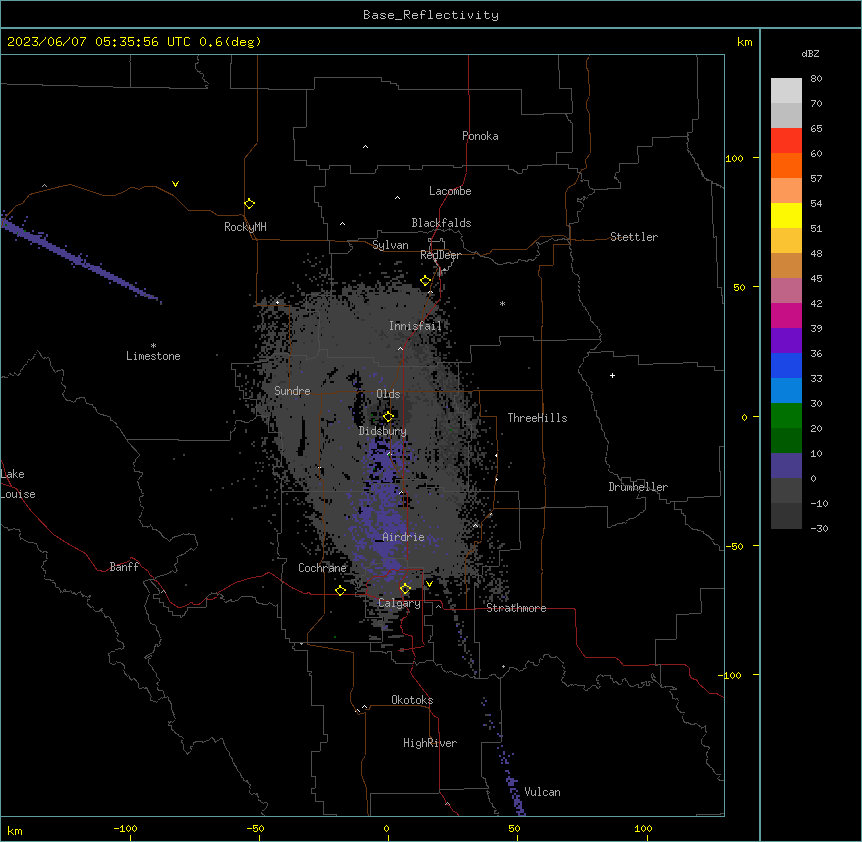Click the red 65 dBZ legend swatch
The height and width of the screenshot is (842, 862).
(x=786, y=140)
